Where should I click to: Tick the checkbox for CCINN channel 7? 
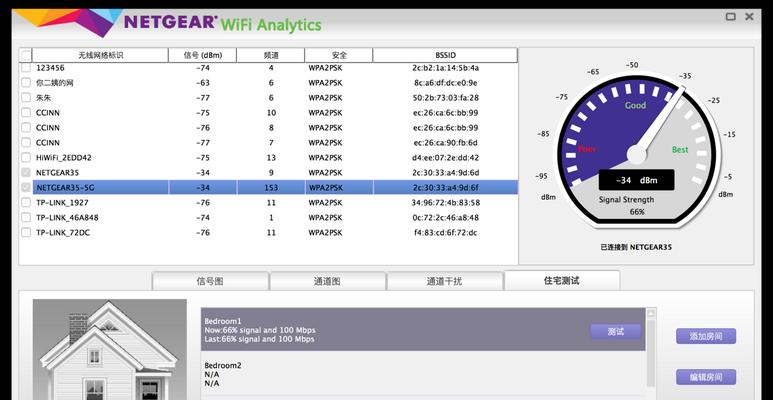(x=26, y=143)
